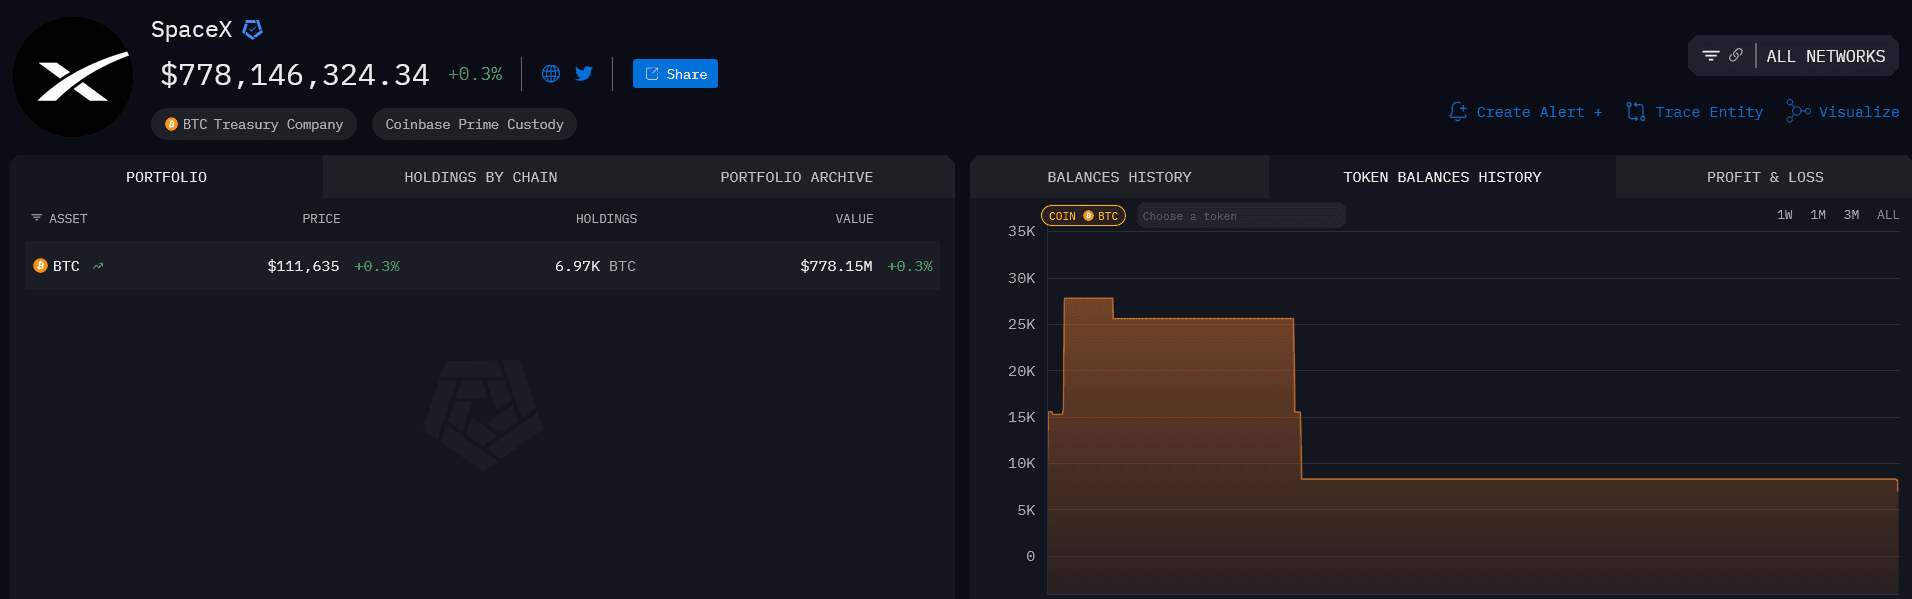Click the Visualize link

(x=1859, y=112)
